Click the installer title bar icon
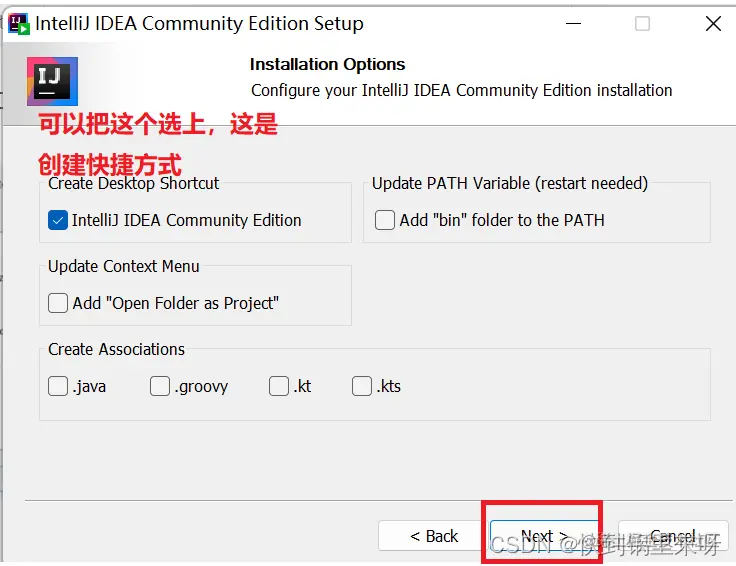Screen dimensions: 736x566 pos(19,24)
